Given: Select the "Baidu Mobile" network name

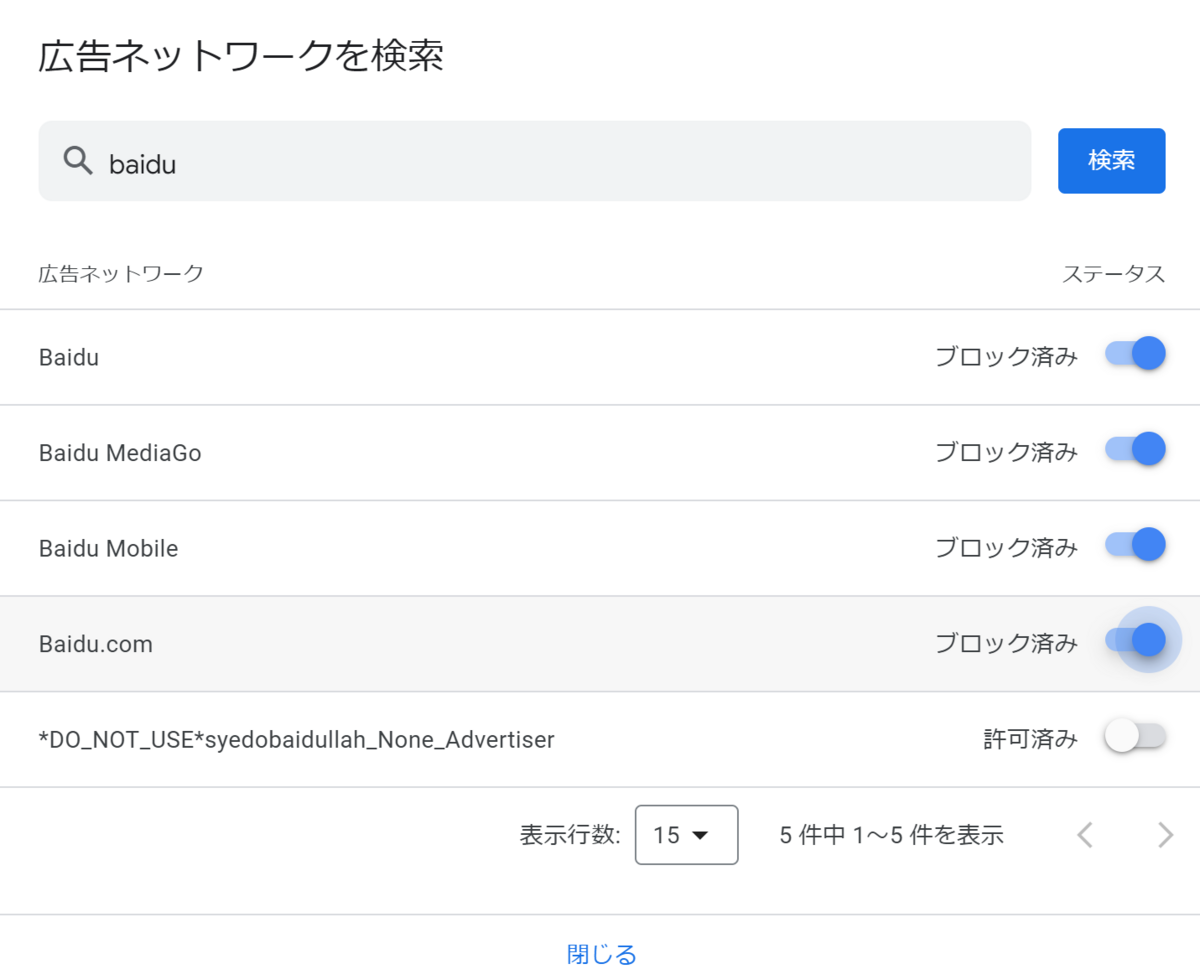Looking at the screenshot, I should (108, 548).
